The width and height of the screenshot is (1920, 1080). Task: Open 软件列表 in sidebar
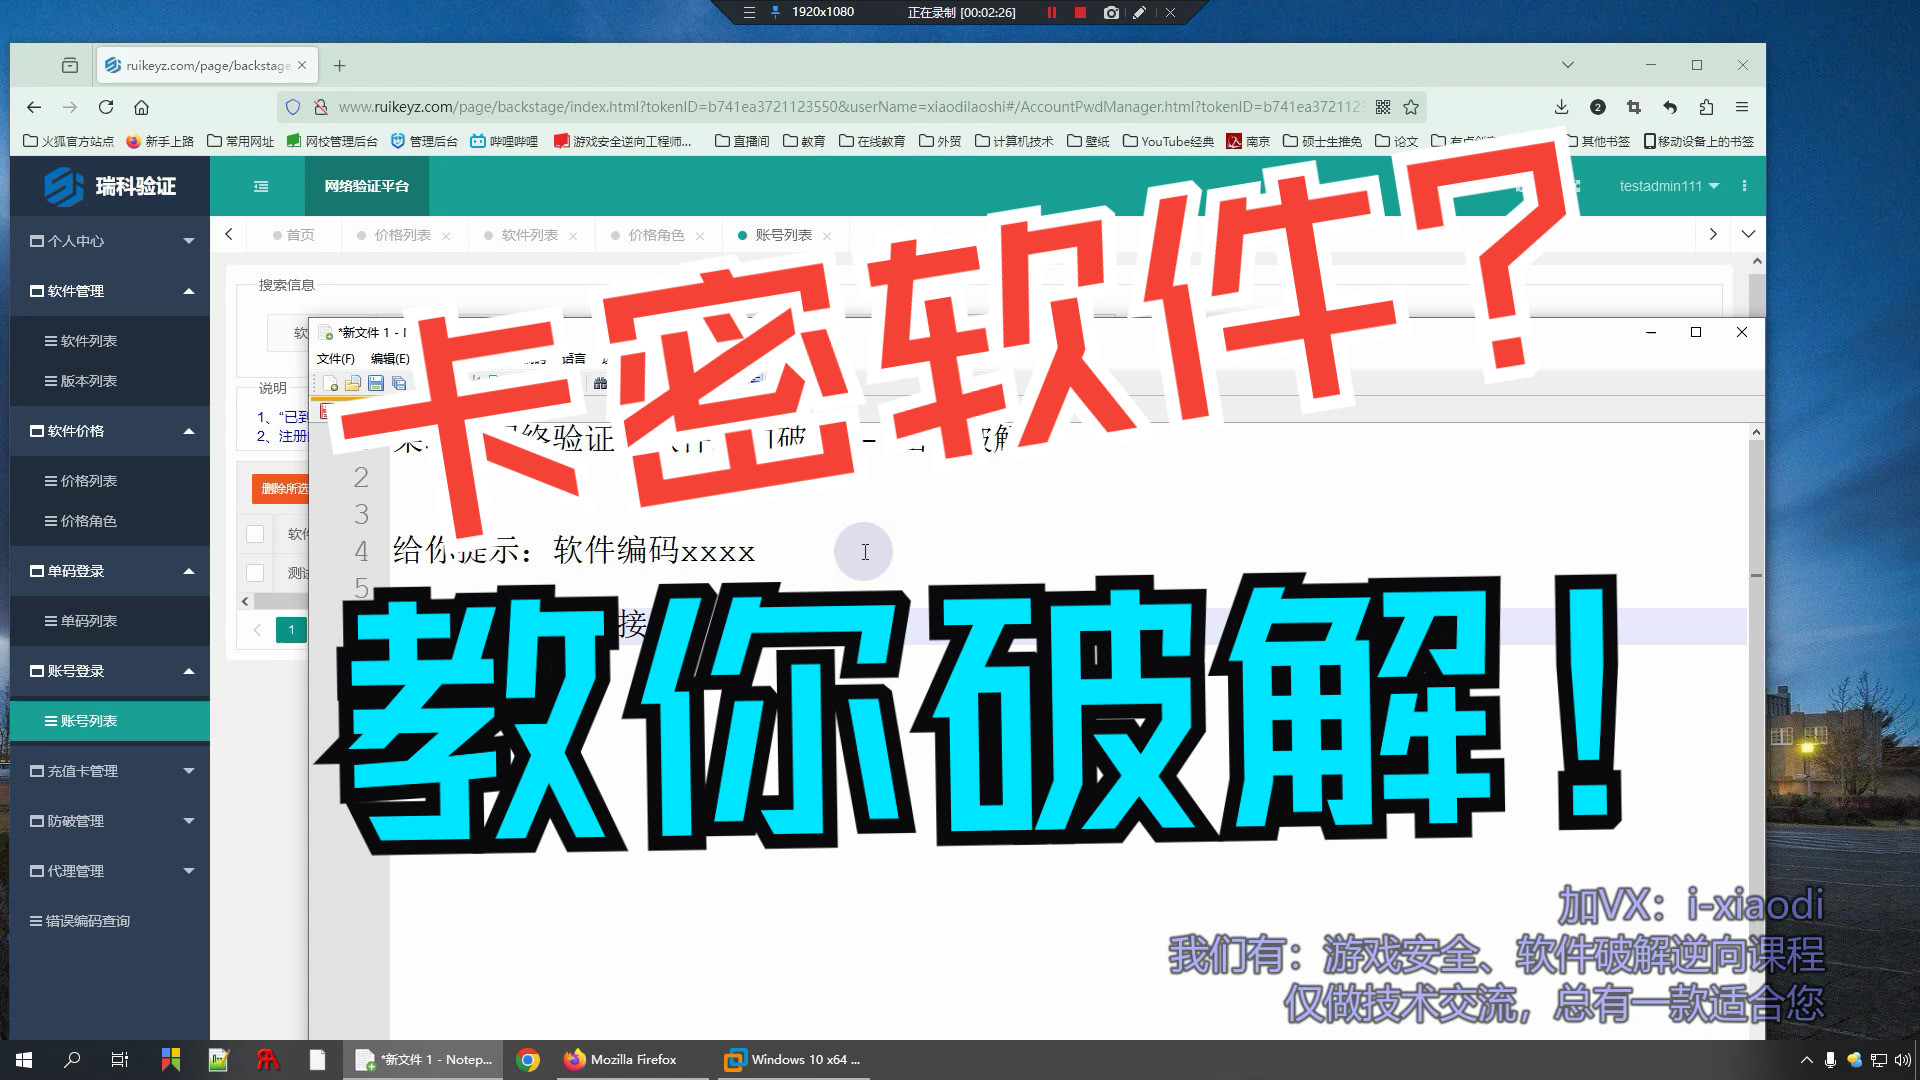pos(110,341)
